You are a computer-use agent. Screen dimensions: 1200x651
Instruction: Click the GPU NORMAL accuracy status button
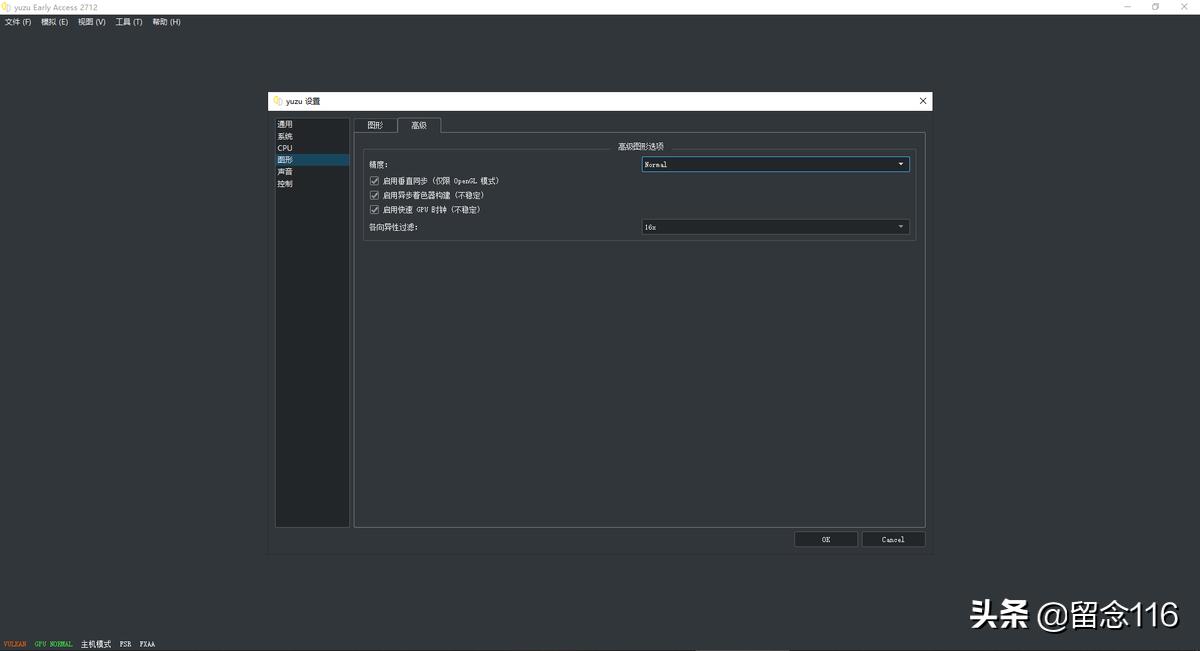54,644
